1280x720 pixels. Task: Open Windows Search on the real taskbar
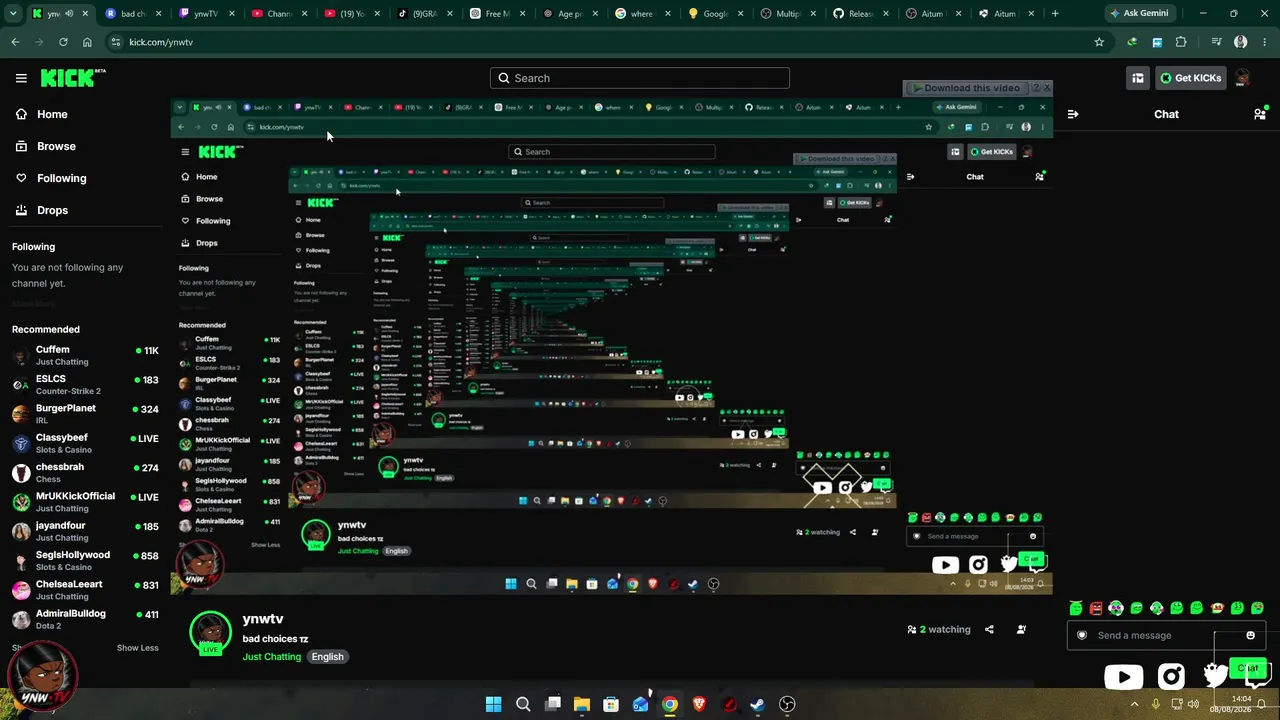(x=523, y=704)
